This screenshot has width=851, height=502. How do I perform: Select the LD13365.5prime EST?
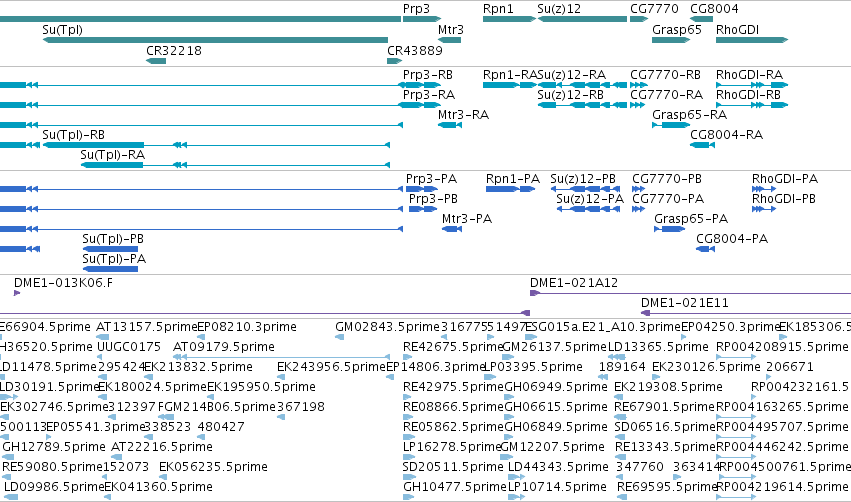[x=616, y=357]
